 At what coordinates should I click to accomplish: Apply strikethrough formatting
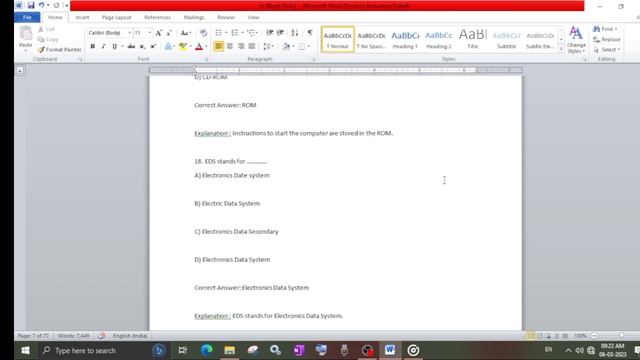pos(131,47)
